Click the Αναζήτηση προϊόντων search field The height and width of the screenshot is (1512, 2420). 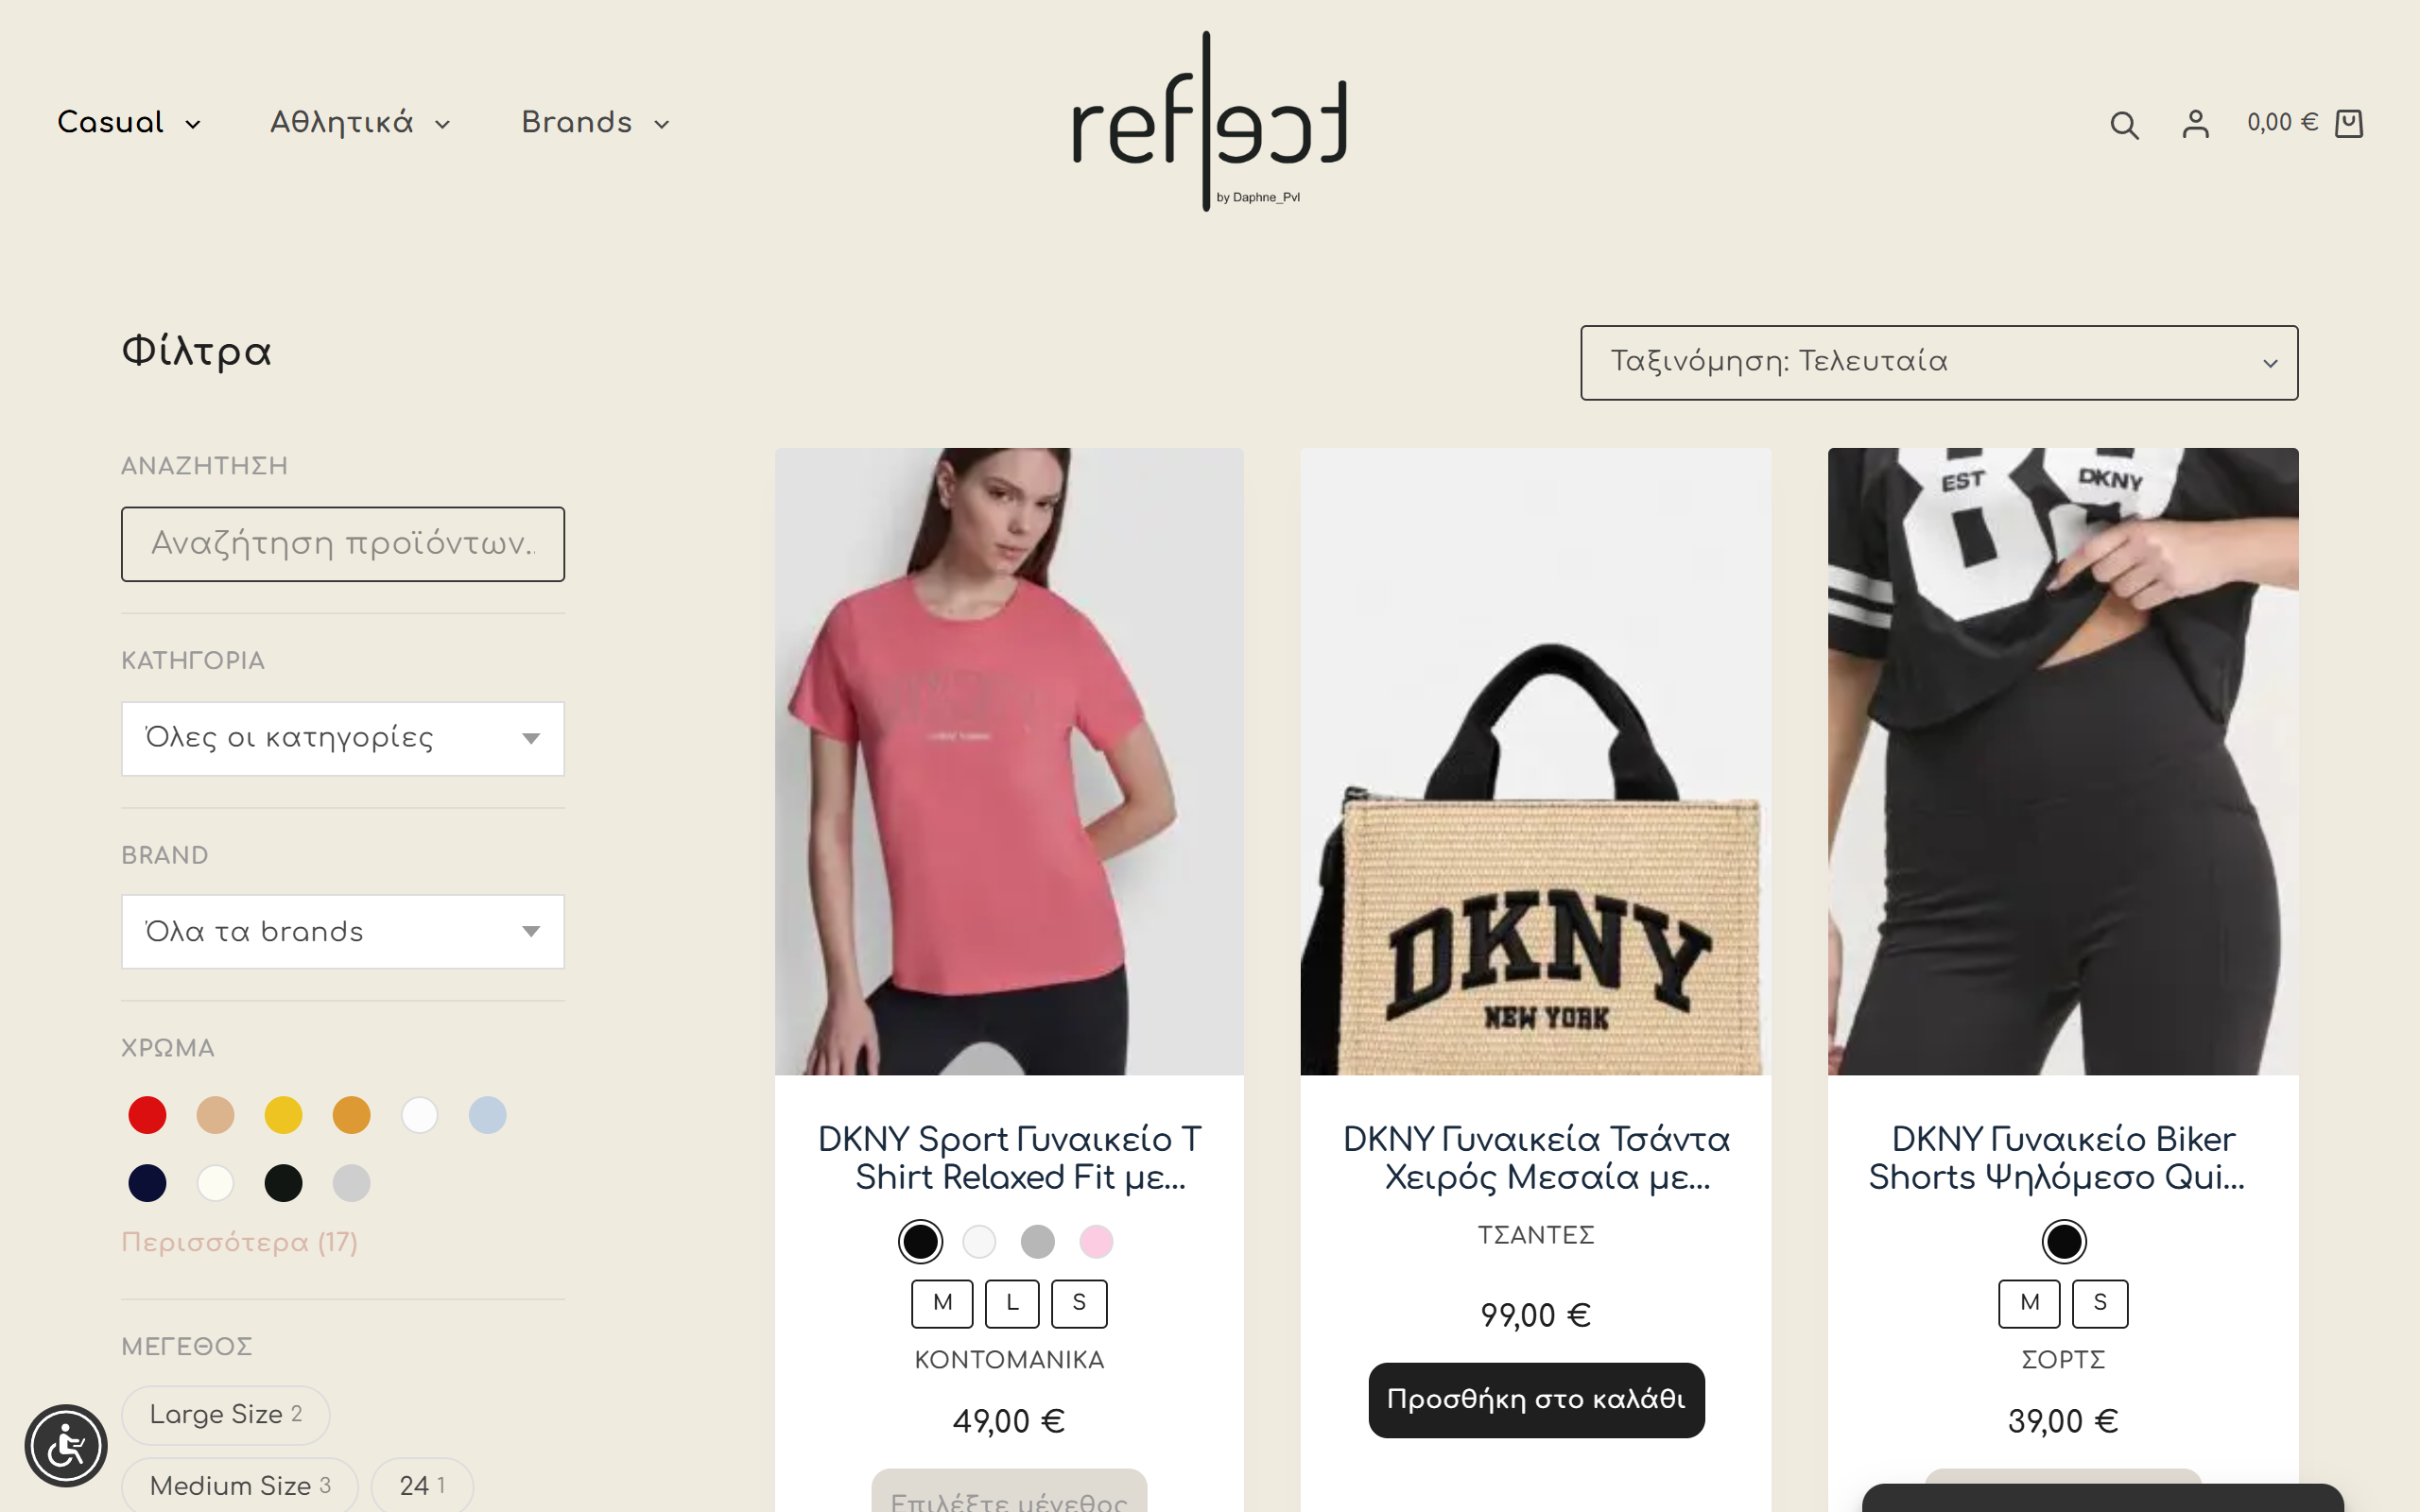pyautogui.click(x=343, y=544)
